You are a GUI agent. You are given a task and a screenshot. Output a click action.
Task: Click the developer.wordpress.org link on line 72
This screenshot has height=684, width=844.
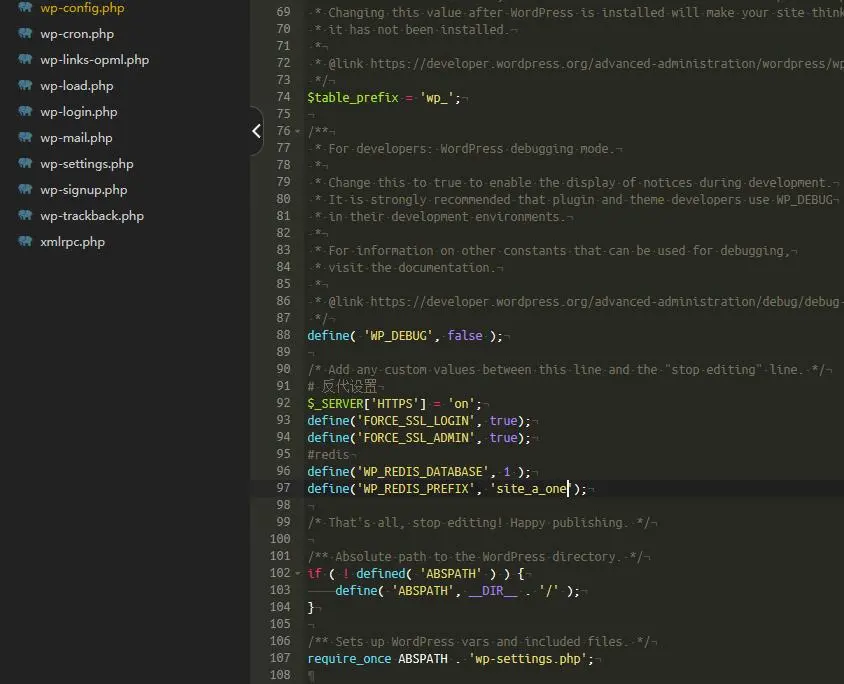607,64
